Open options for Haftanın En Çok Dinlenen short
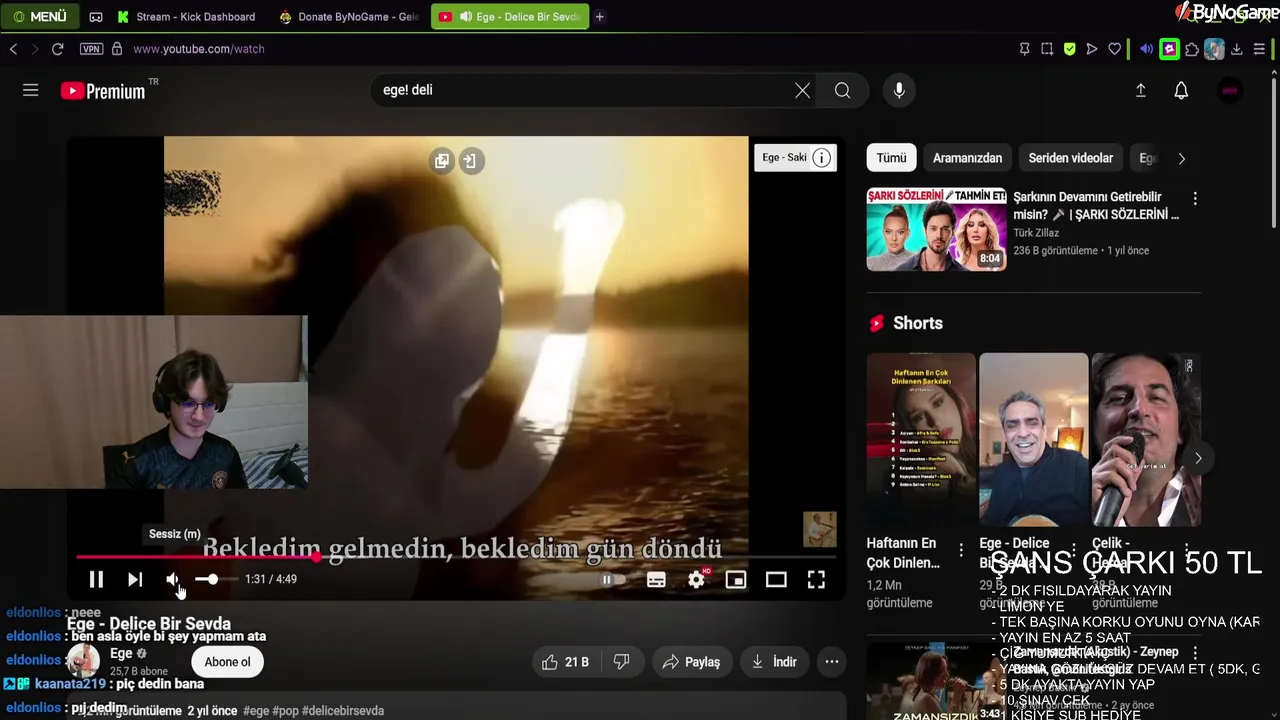Screen dimensions: 1280x720 tap(961, 550)
